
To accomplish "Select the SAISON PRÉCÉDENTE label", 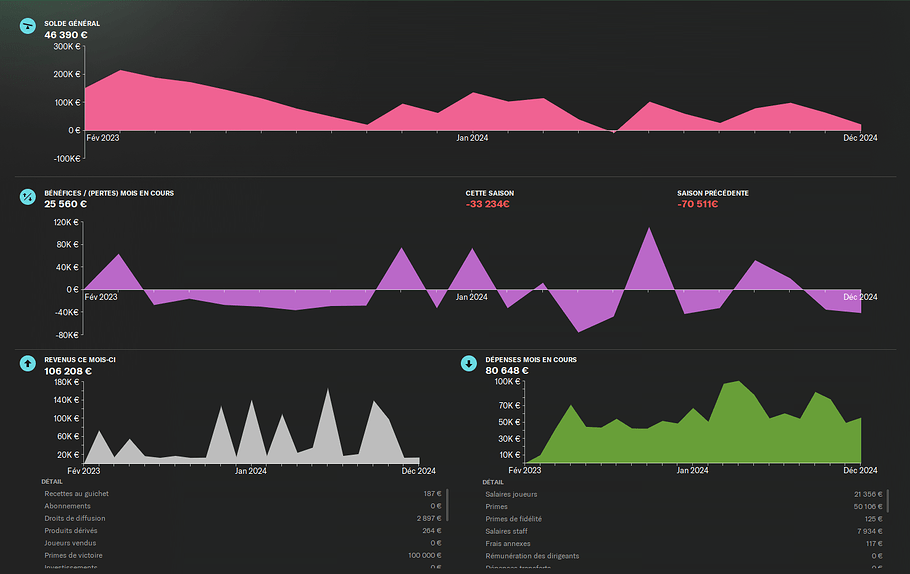I will (x=713, y=193).
